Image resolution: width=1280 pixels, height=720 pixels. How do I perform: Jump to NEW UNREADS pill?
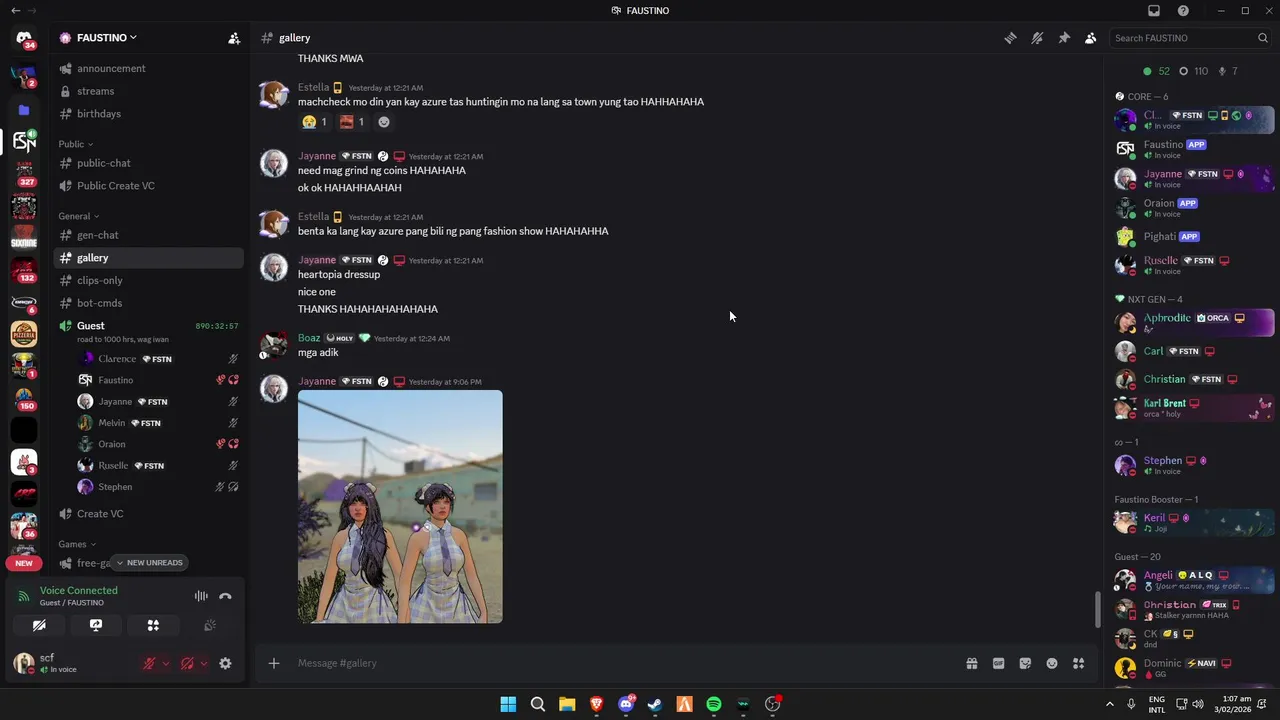pyautogui.click(x=149, y=563)
